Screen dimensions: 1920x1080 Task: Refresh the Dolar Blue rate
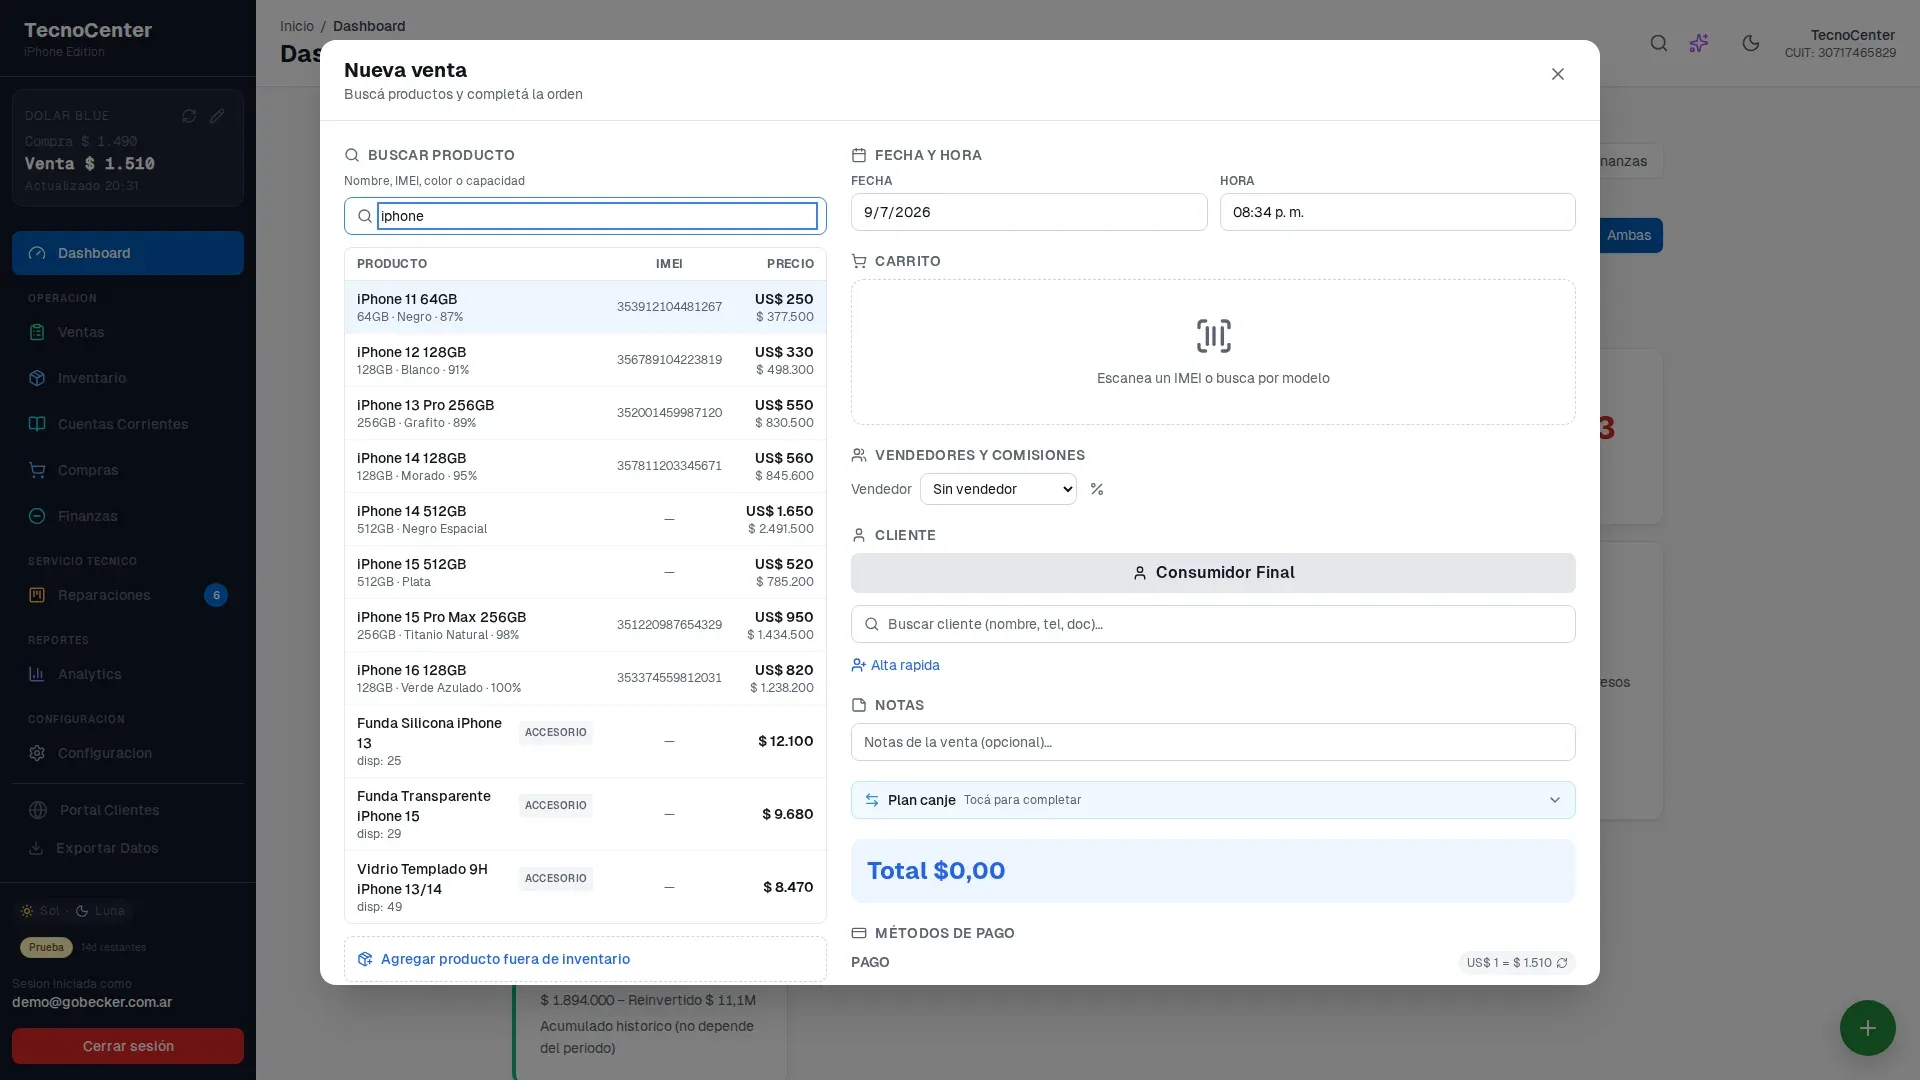click(x=189, y=116)
